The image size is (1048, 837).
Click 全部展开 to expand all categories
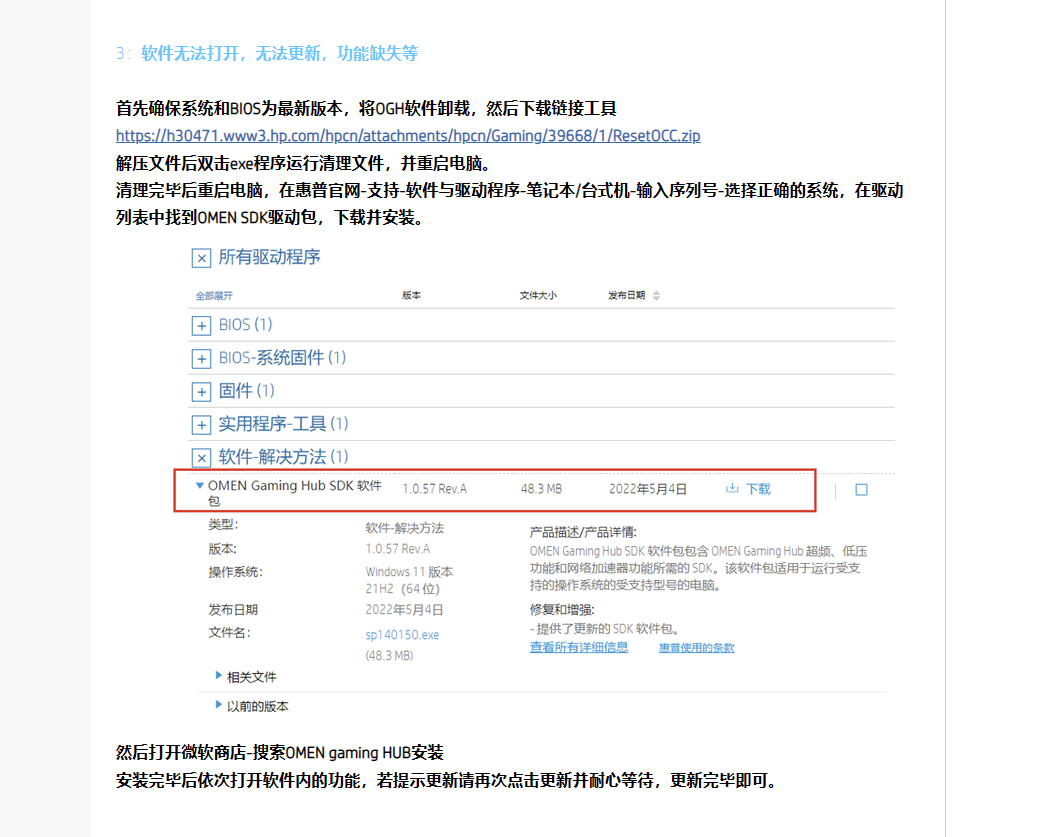tap(214, 296)
